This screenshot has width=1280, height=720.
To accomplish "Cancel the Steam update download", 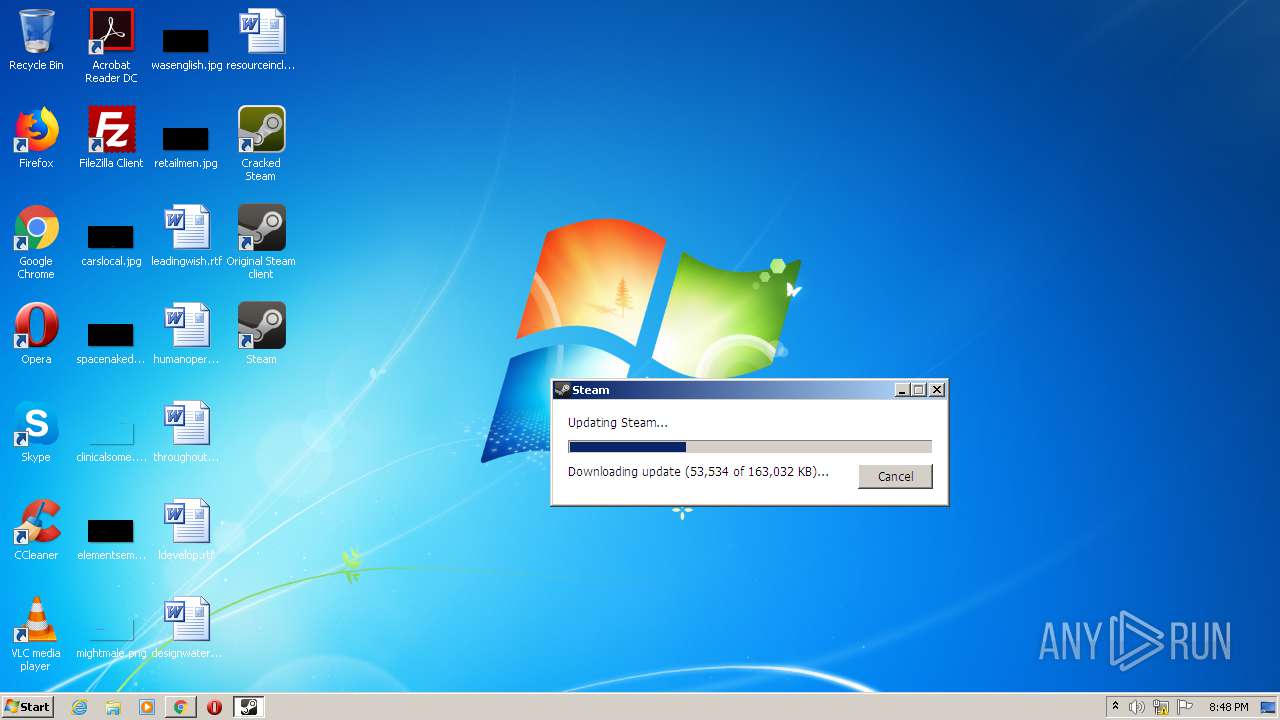I will point(895,476).
